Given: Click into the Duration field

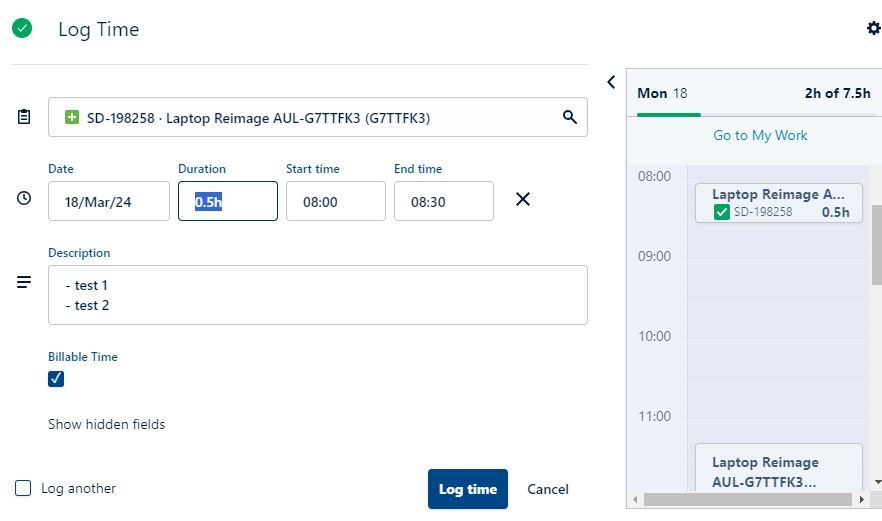Looking at the screenshot, I should click(x=227, y=201).
